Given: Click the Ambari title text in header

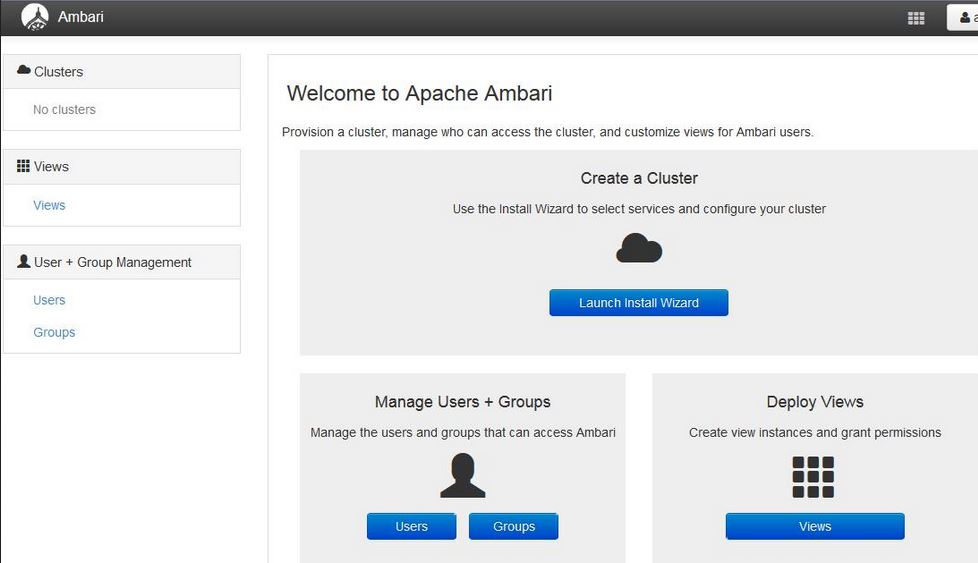Looking at the screenshot, I should (x=80, y=17).
